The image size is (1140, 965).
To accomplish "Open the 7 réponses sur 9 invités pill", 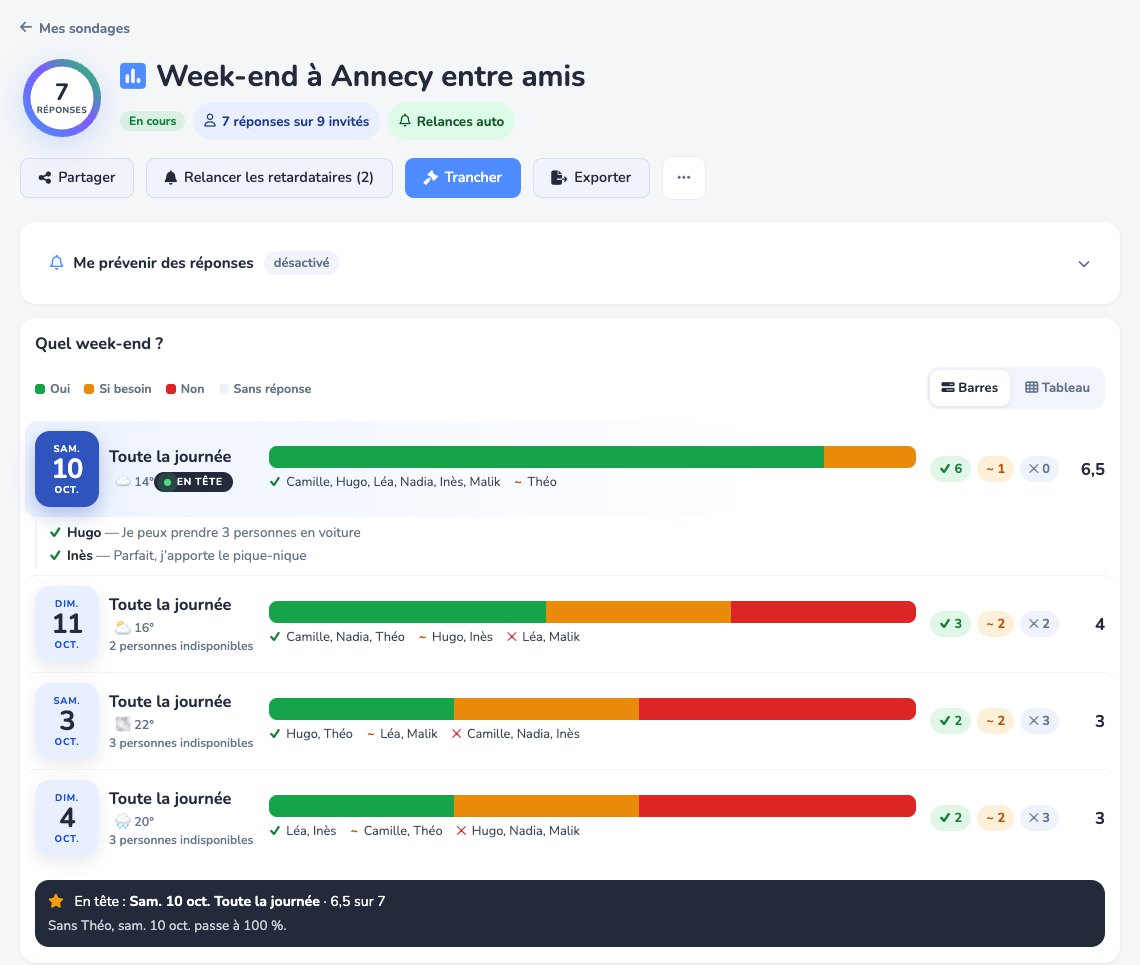I will (286, 121).
